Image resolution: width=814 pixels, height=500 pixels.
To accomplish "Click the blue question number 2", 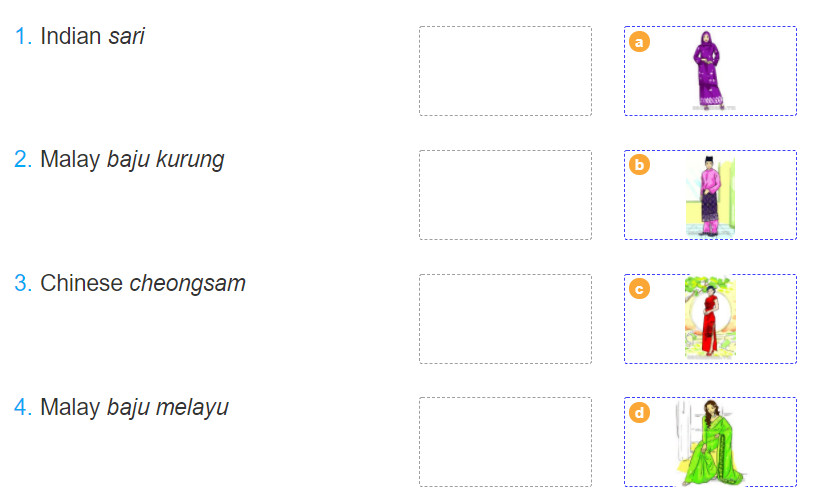I will 23,159.
